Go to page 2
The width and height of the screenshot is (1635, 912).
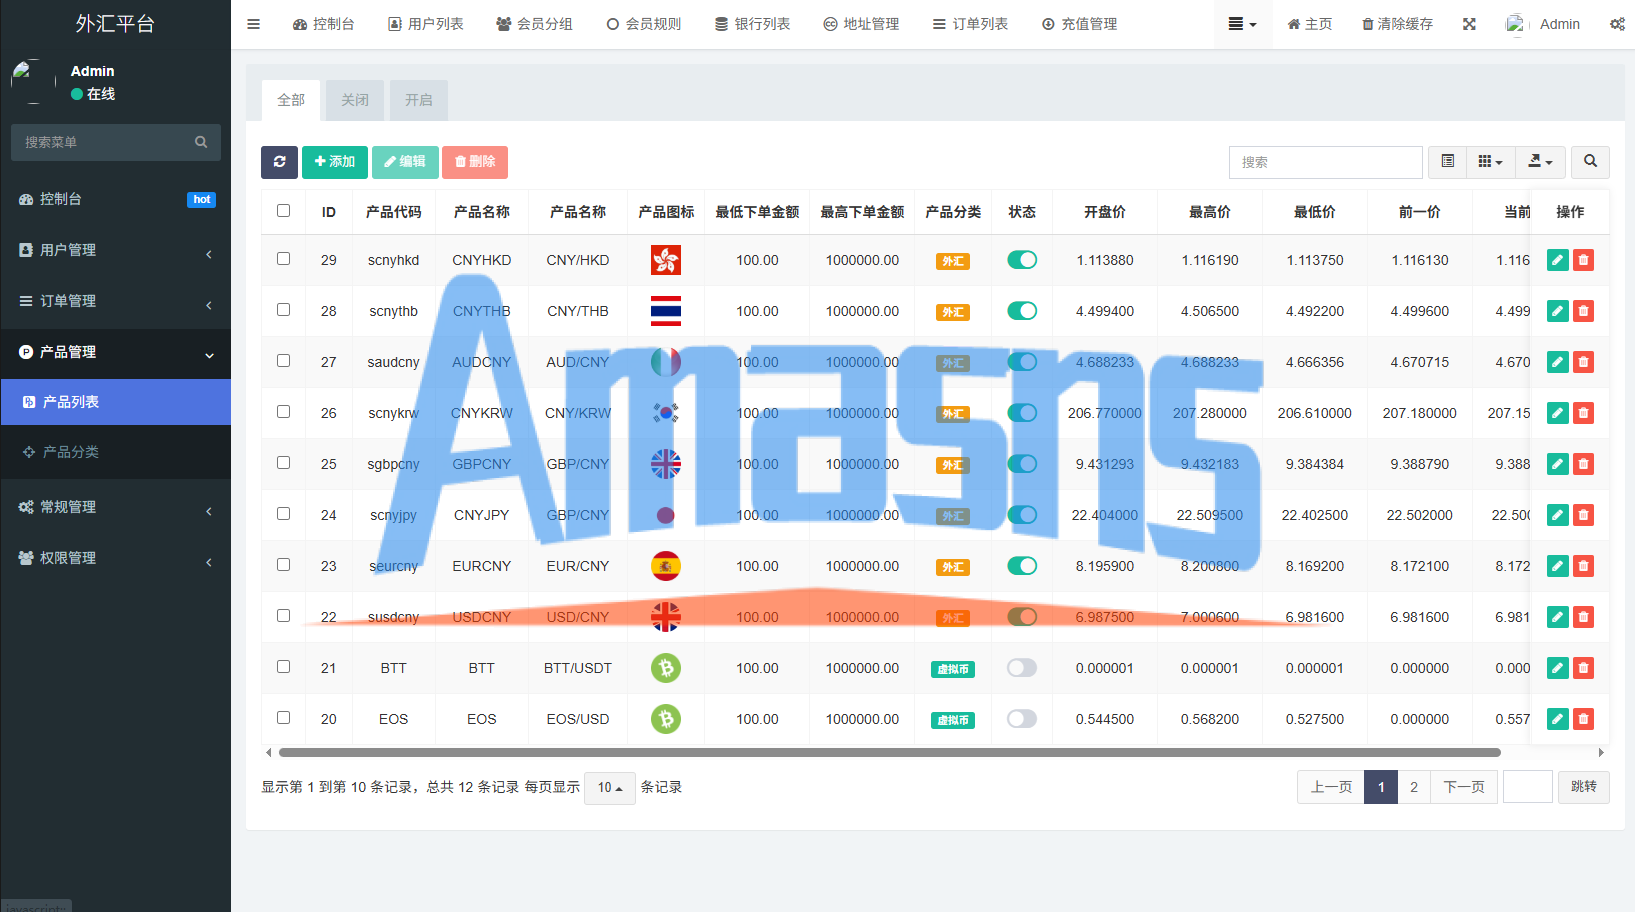tap(1414, 787)
